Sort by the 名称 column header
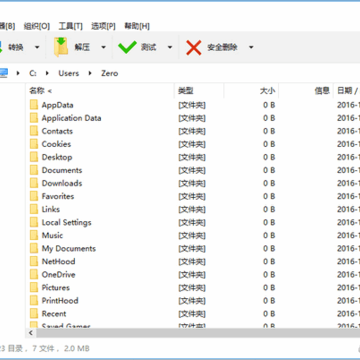 click(x=100, y=91)
